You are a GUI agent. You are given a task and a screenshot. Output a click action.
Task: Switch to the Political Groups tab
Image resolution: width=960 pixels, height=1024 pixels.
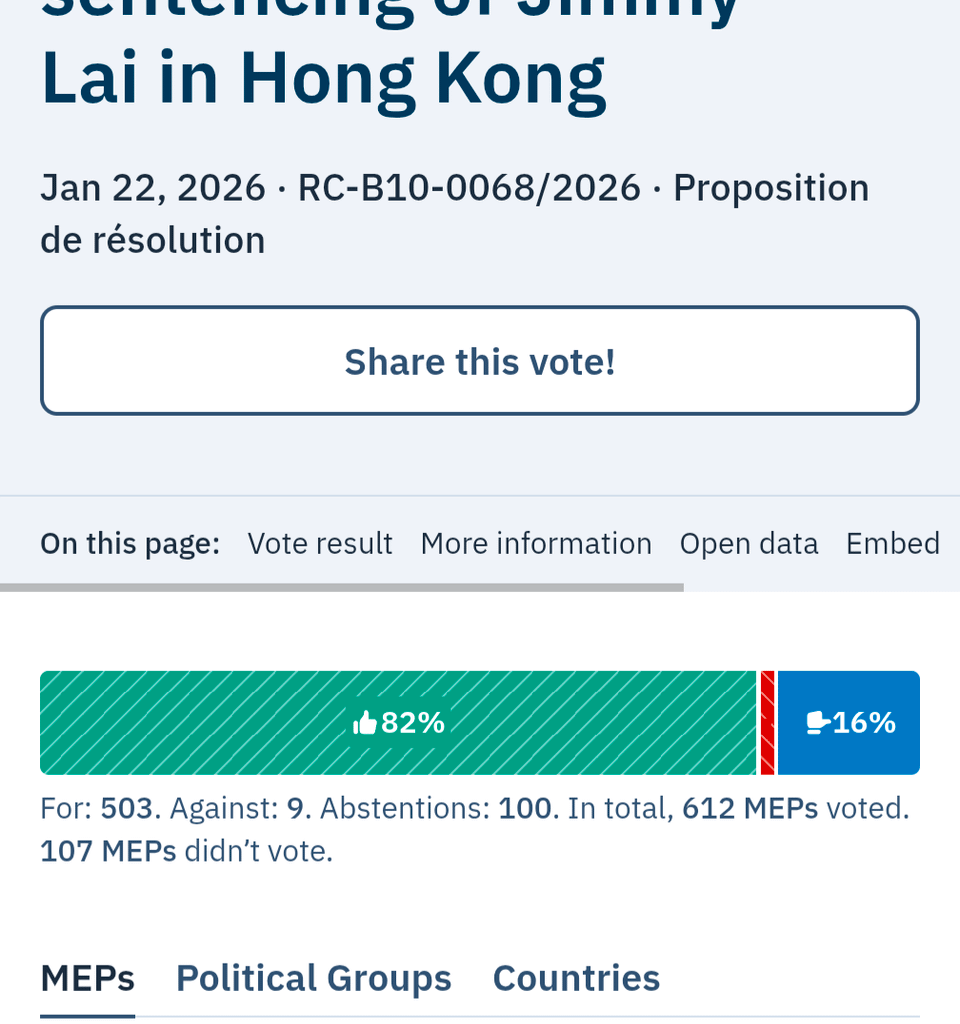click(313, 978)
